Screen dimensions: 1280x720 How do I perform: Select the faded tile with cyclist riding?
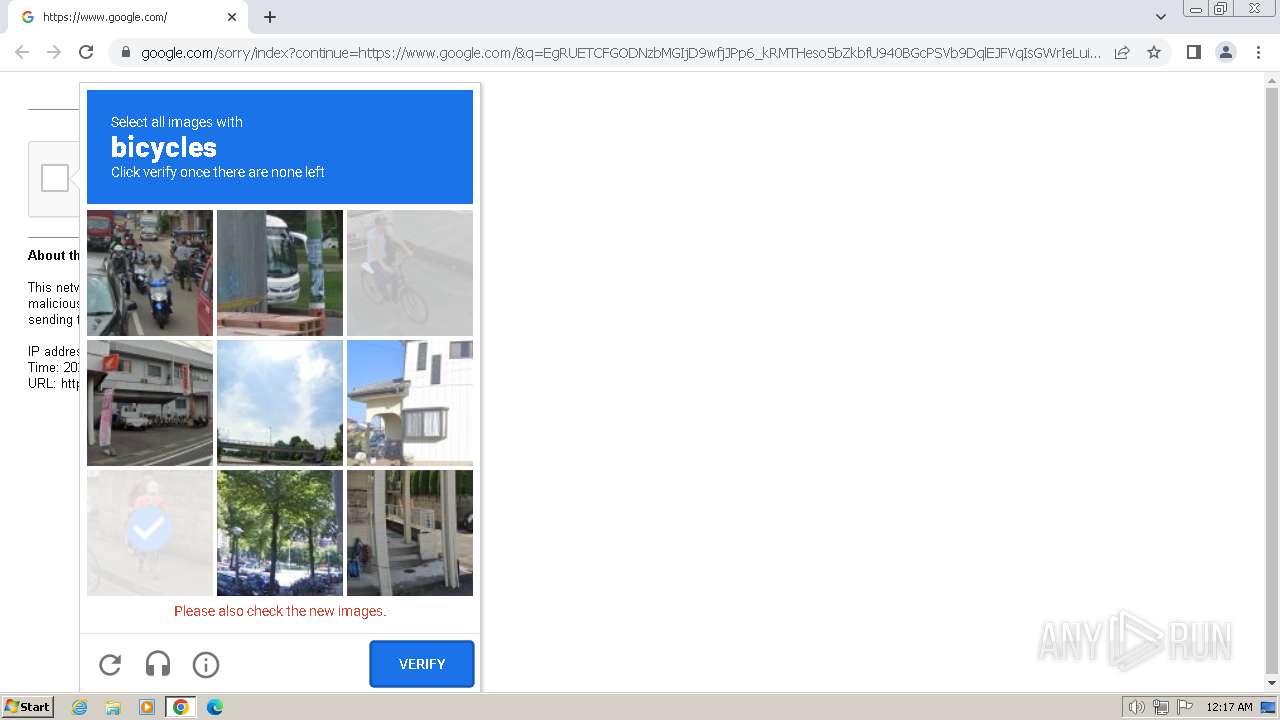click(410, 273)
